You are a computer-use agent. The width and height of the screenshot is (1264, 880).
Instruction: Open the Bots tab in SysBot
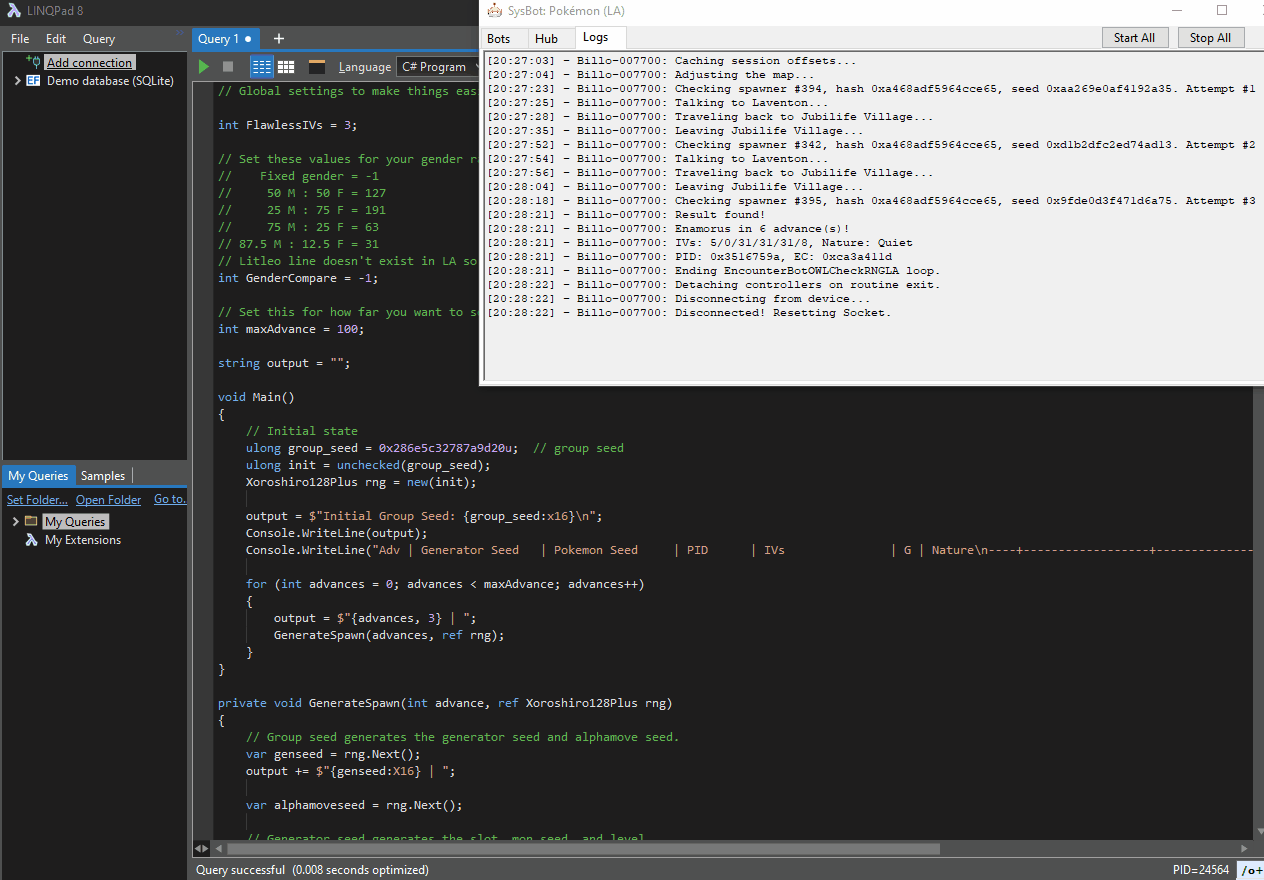(498, 38)
